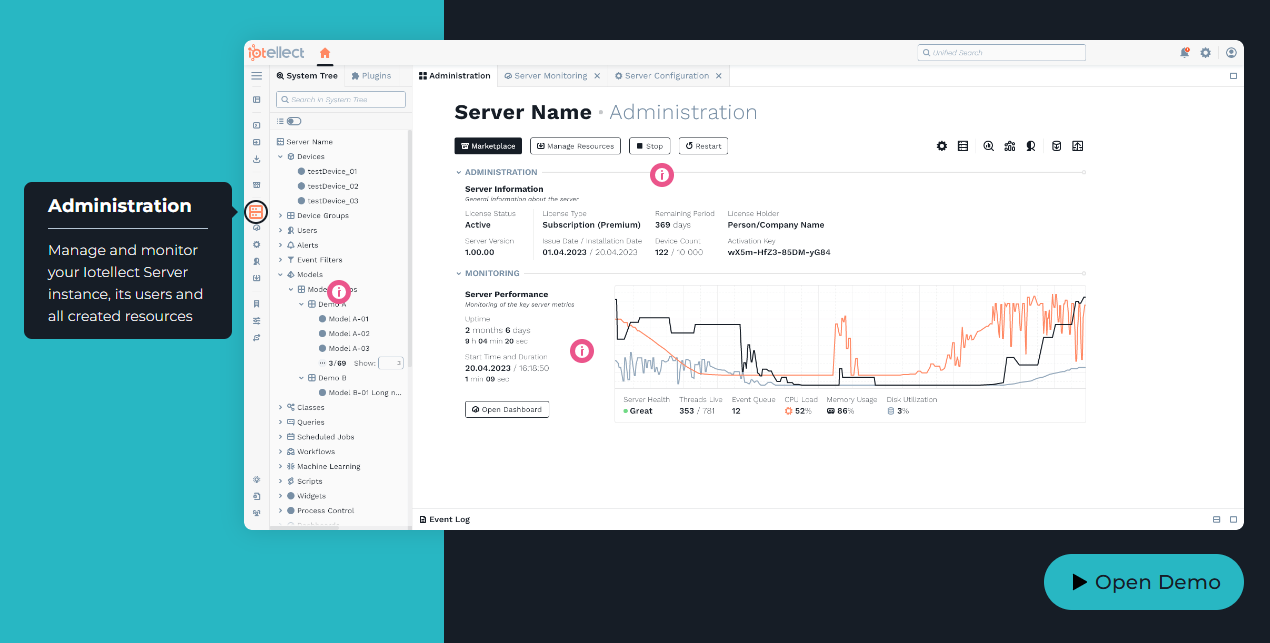Switch to the Plugins tab
The image size is (1270, 643).
371,76
